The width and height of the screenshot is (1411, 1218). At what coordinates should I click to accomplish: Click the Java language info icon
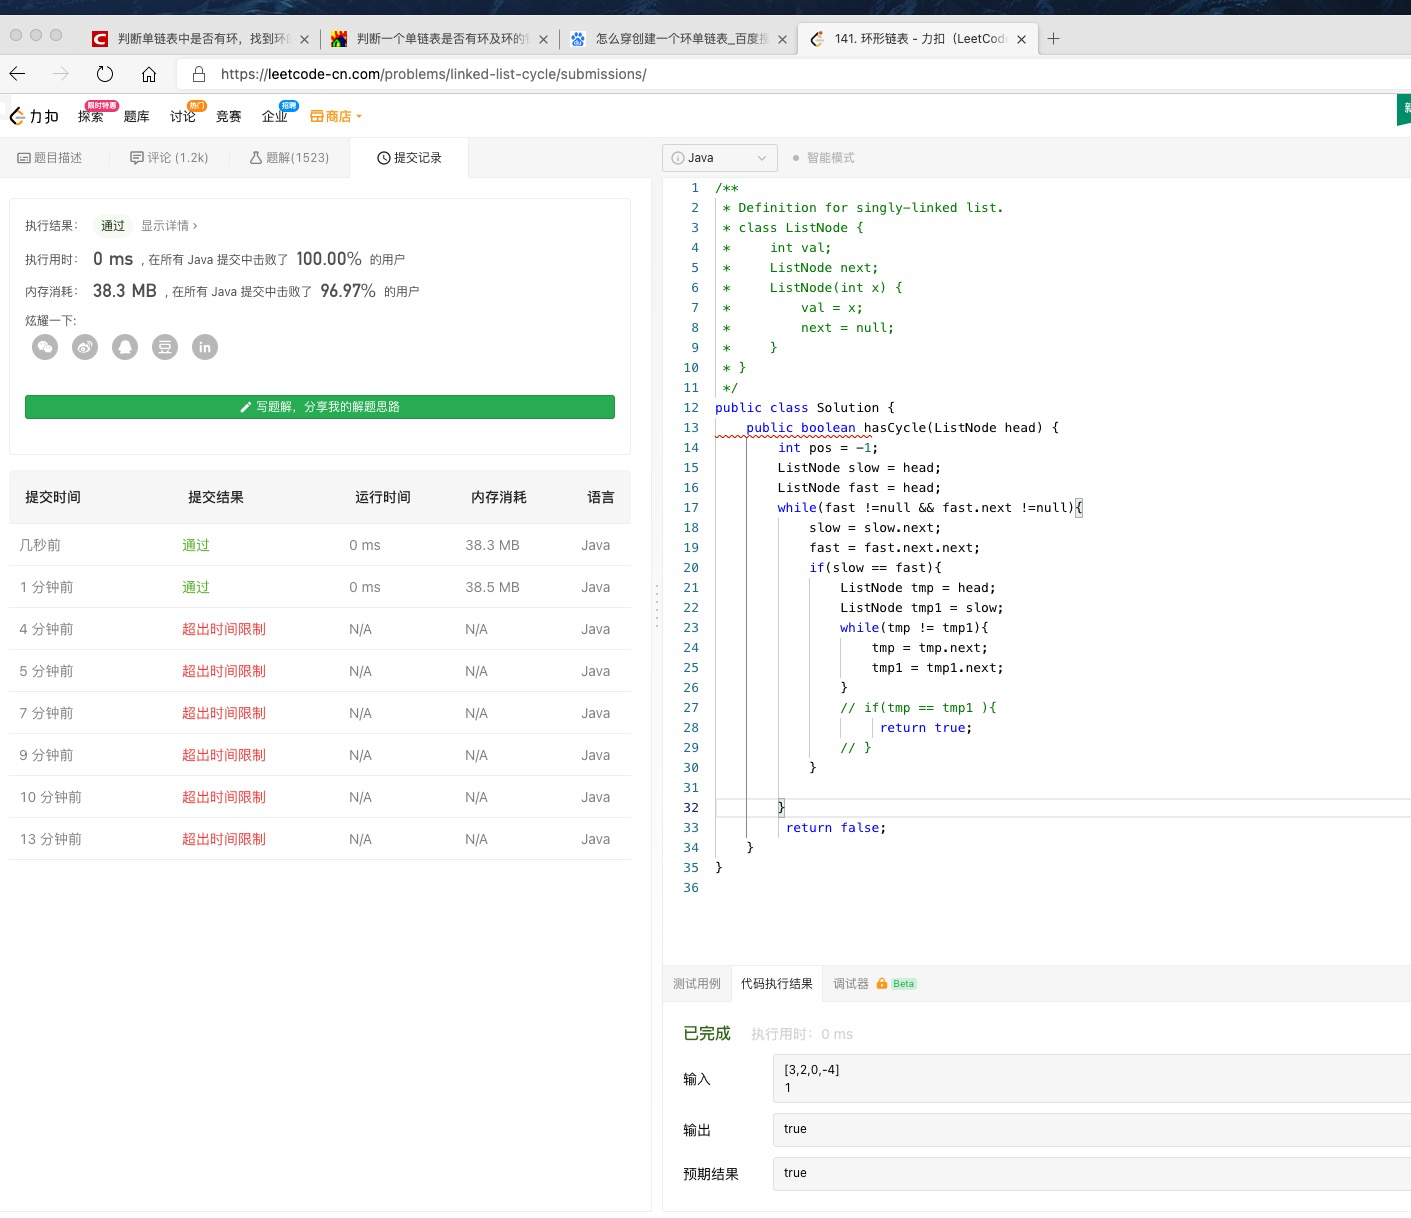(x=678, y=158)
